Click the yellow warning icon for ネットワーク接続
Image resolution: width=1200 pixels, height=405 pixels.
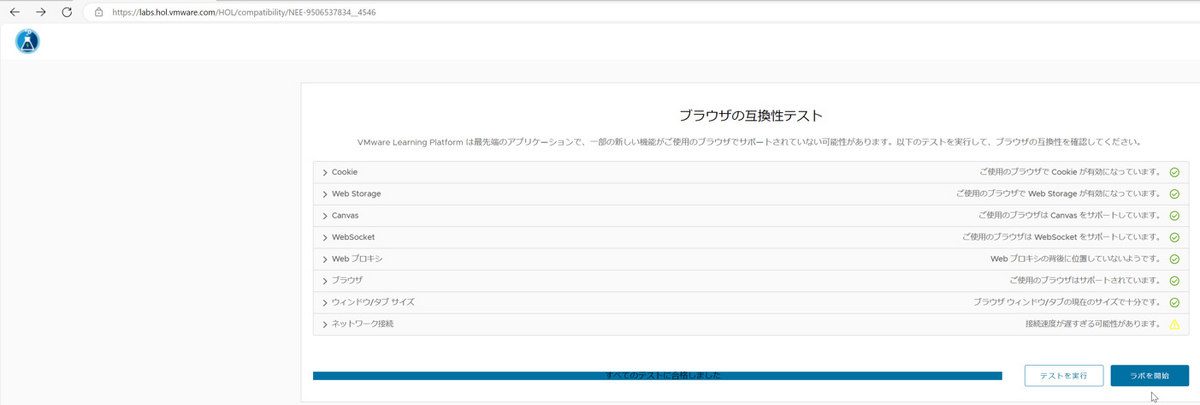click(x=1174, y=324)
